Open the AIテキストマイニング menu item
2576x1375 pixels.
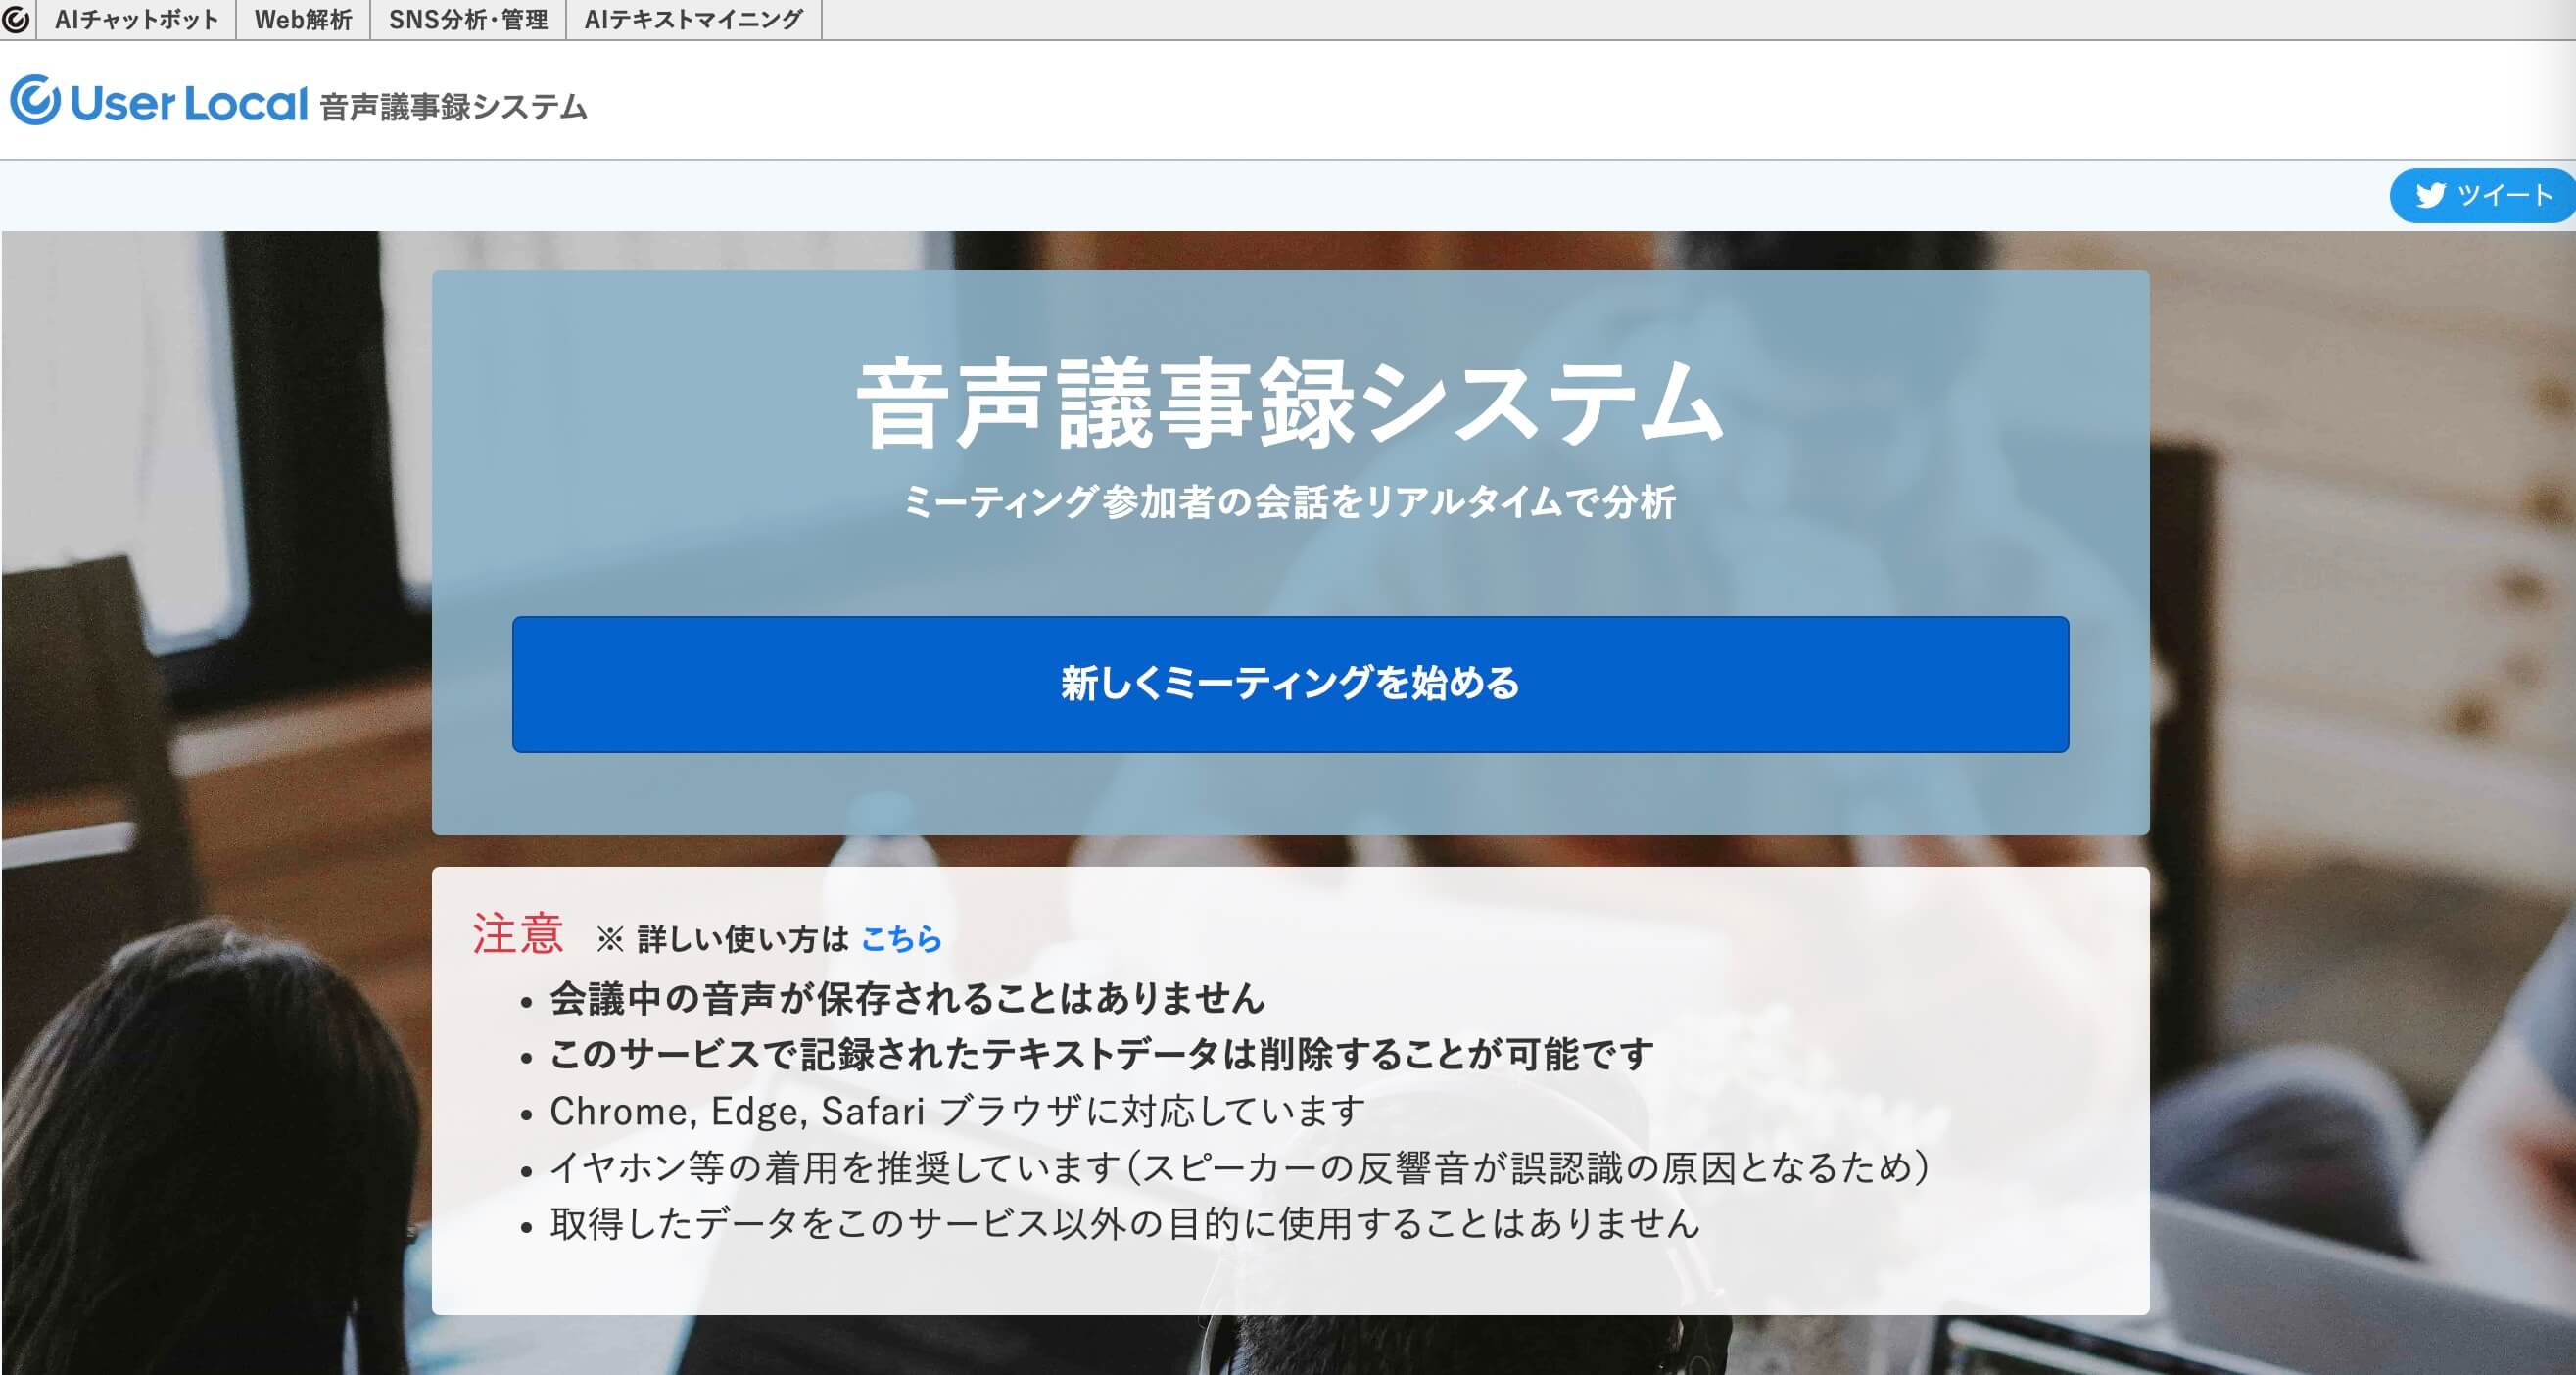pos(693,19)
